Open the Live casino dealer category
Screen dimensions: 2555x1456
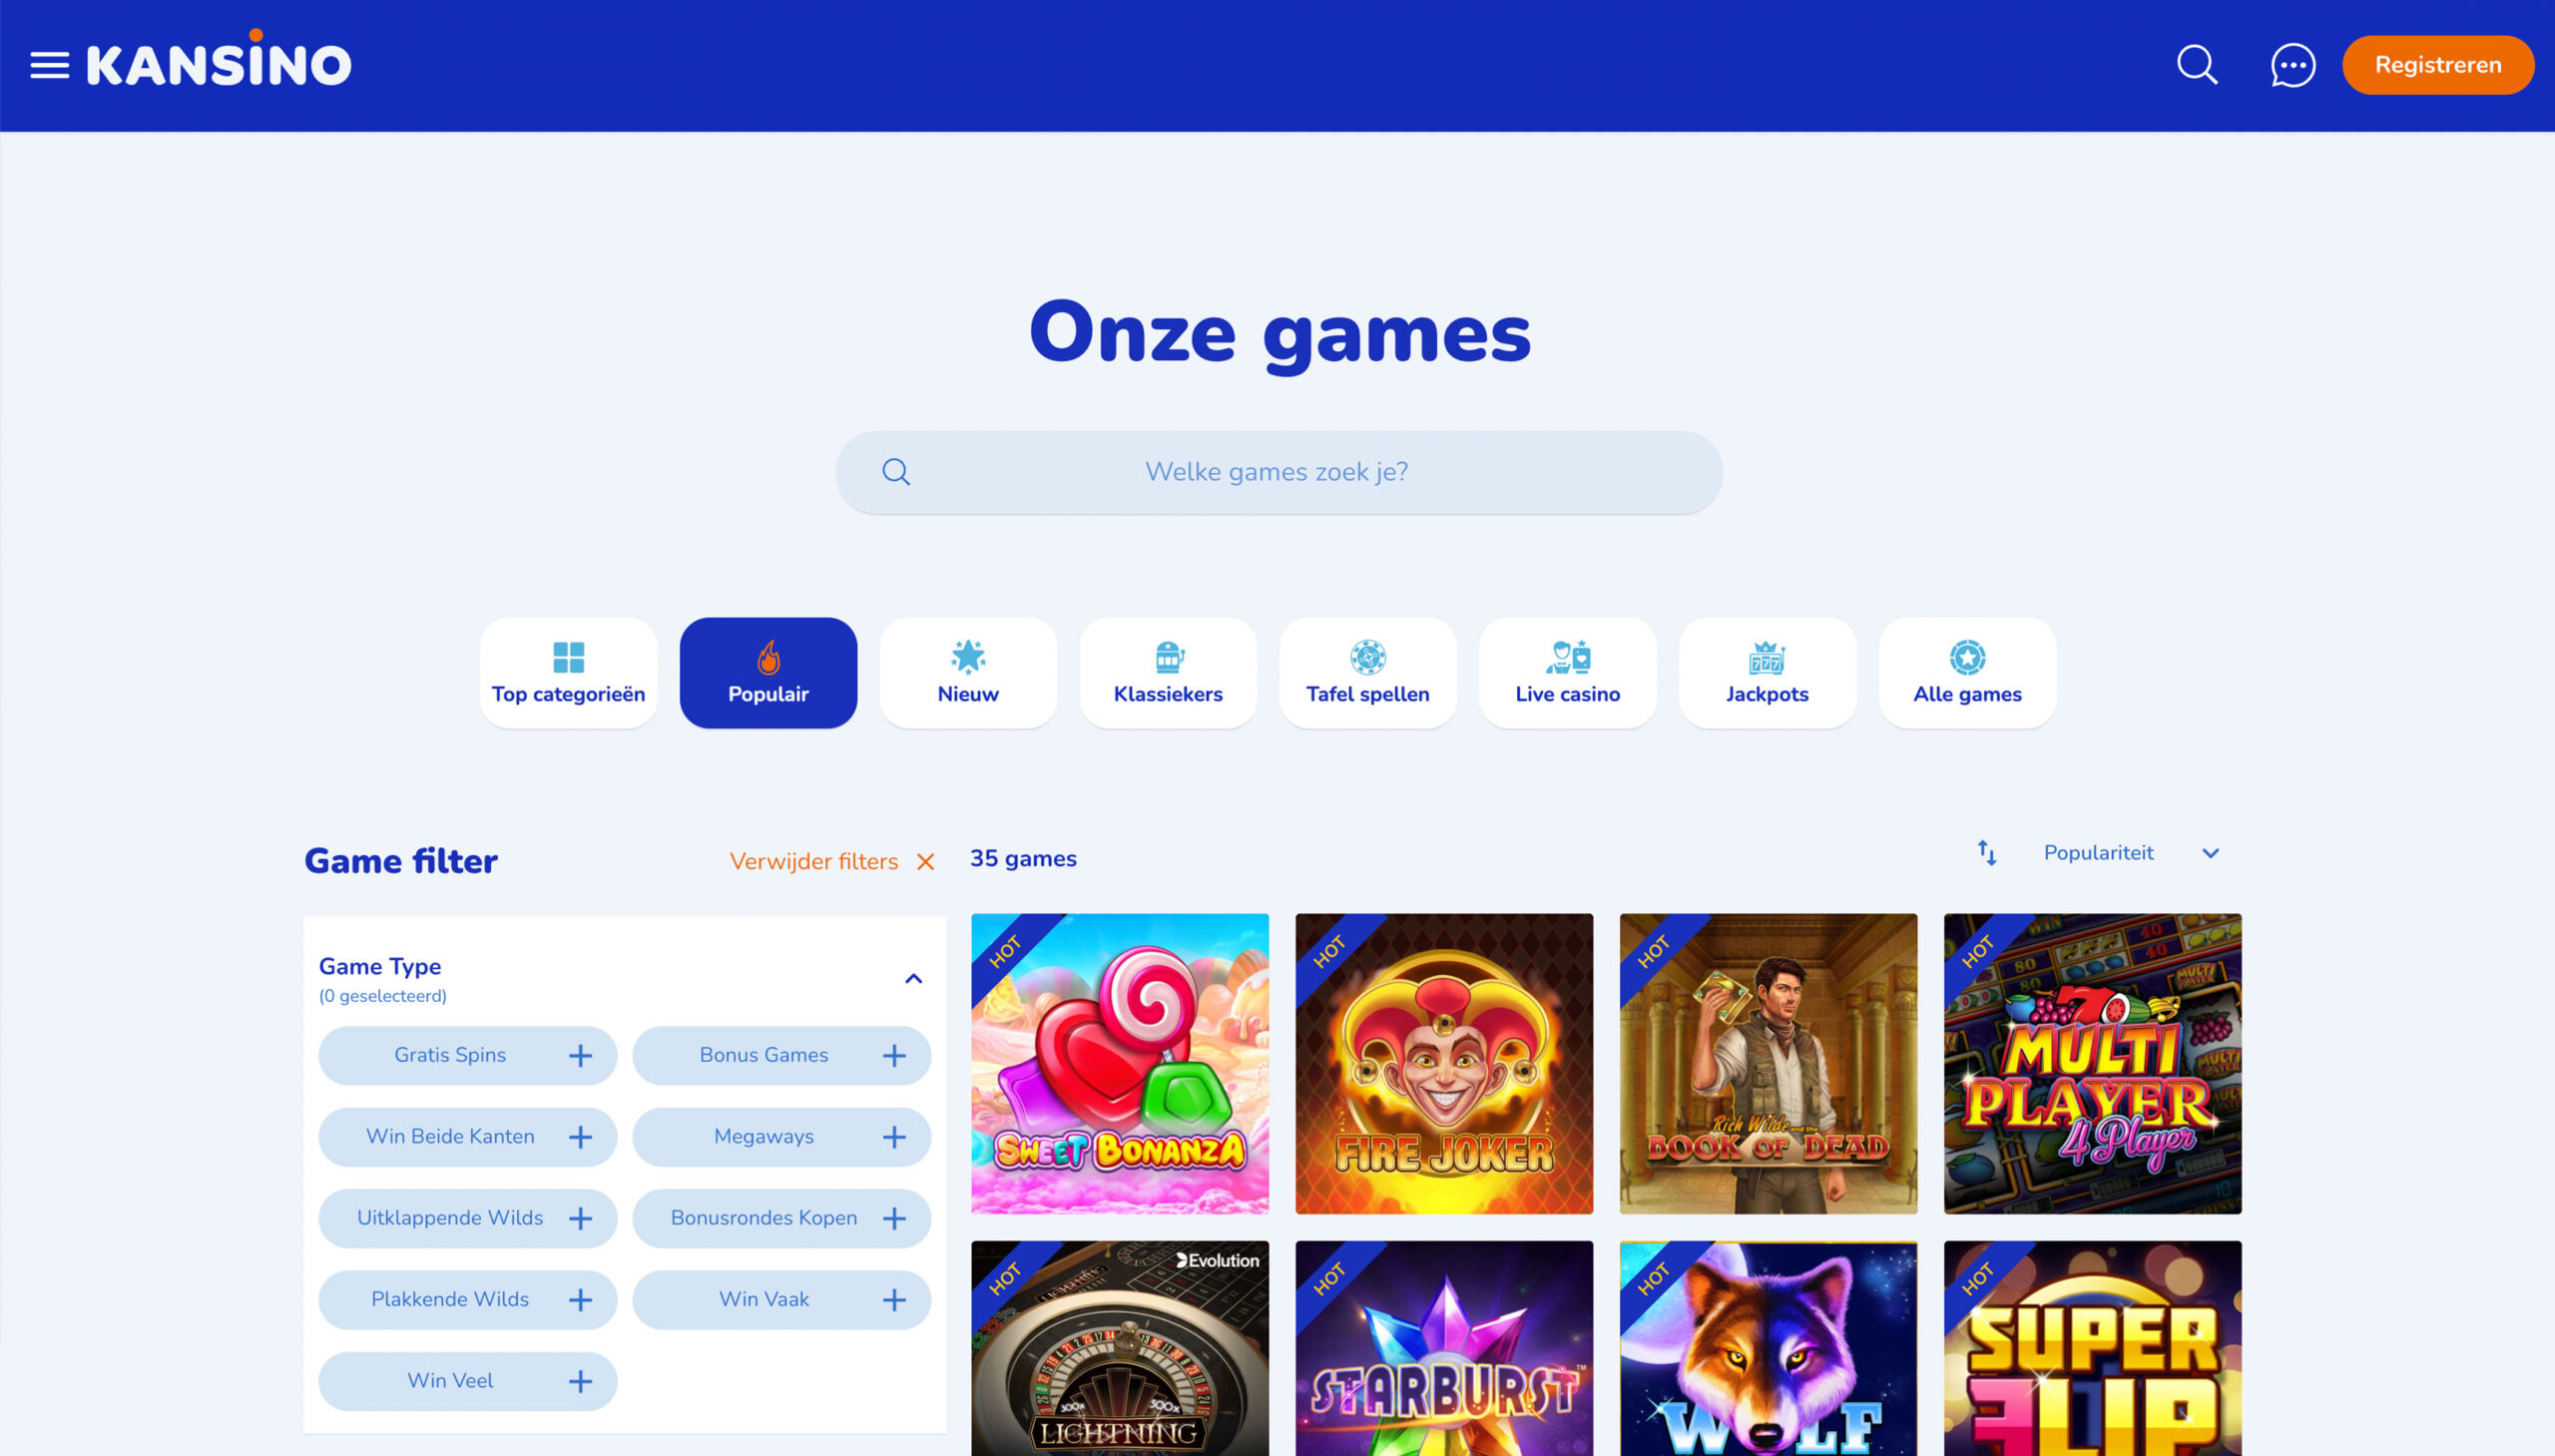coord(1567,672)
